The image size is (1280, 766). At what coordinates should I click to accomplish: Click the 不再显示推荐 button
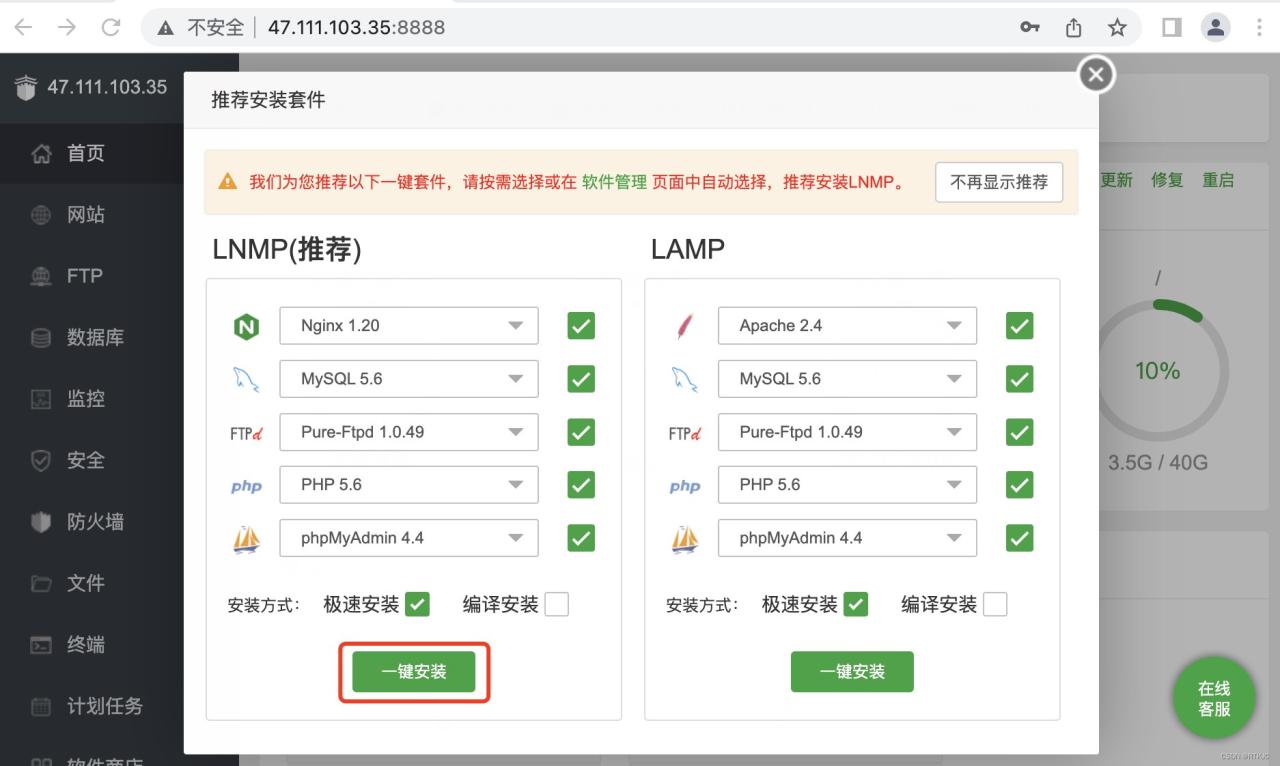tap(999, 182)
